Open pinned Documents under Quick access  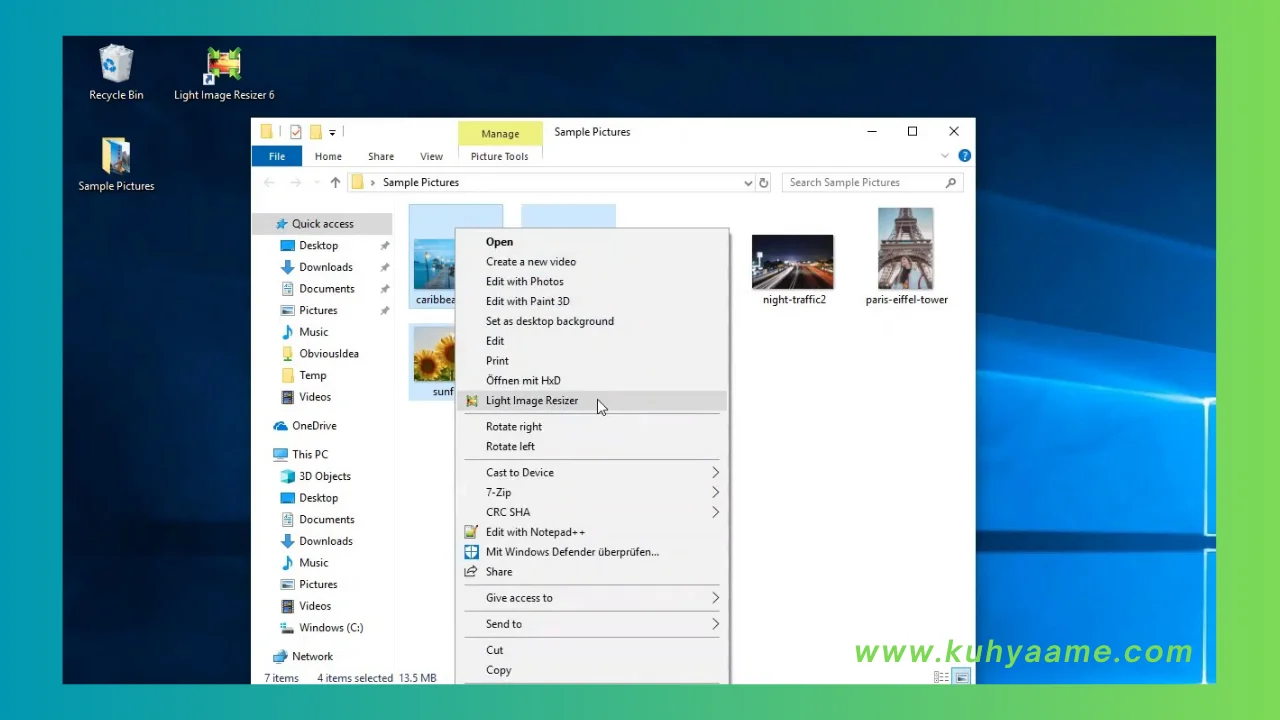pyautogui.click(x=326, y=289)
